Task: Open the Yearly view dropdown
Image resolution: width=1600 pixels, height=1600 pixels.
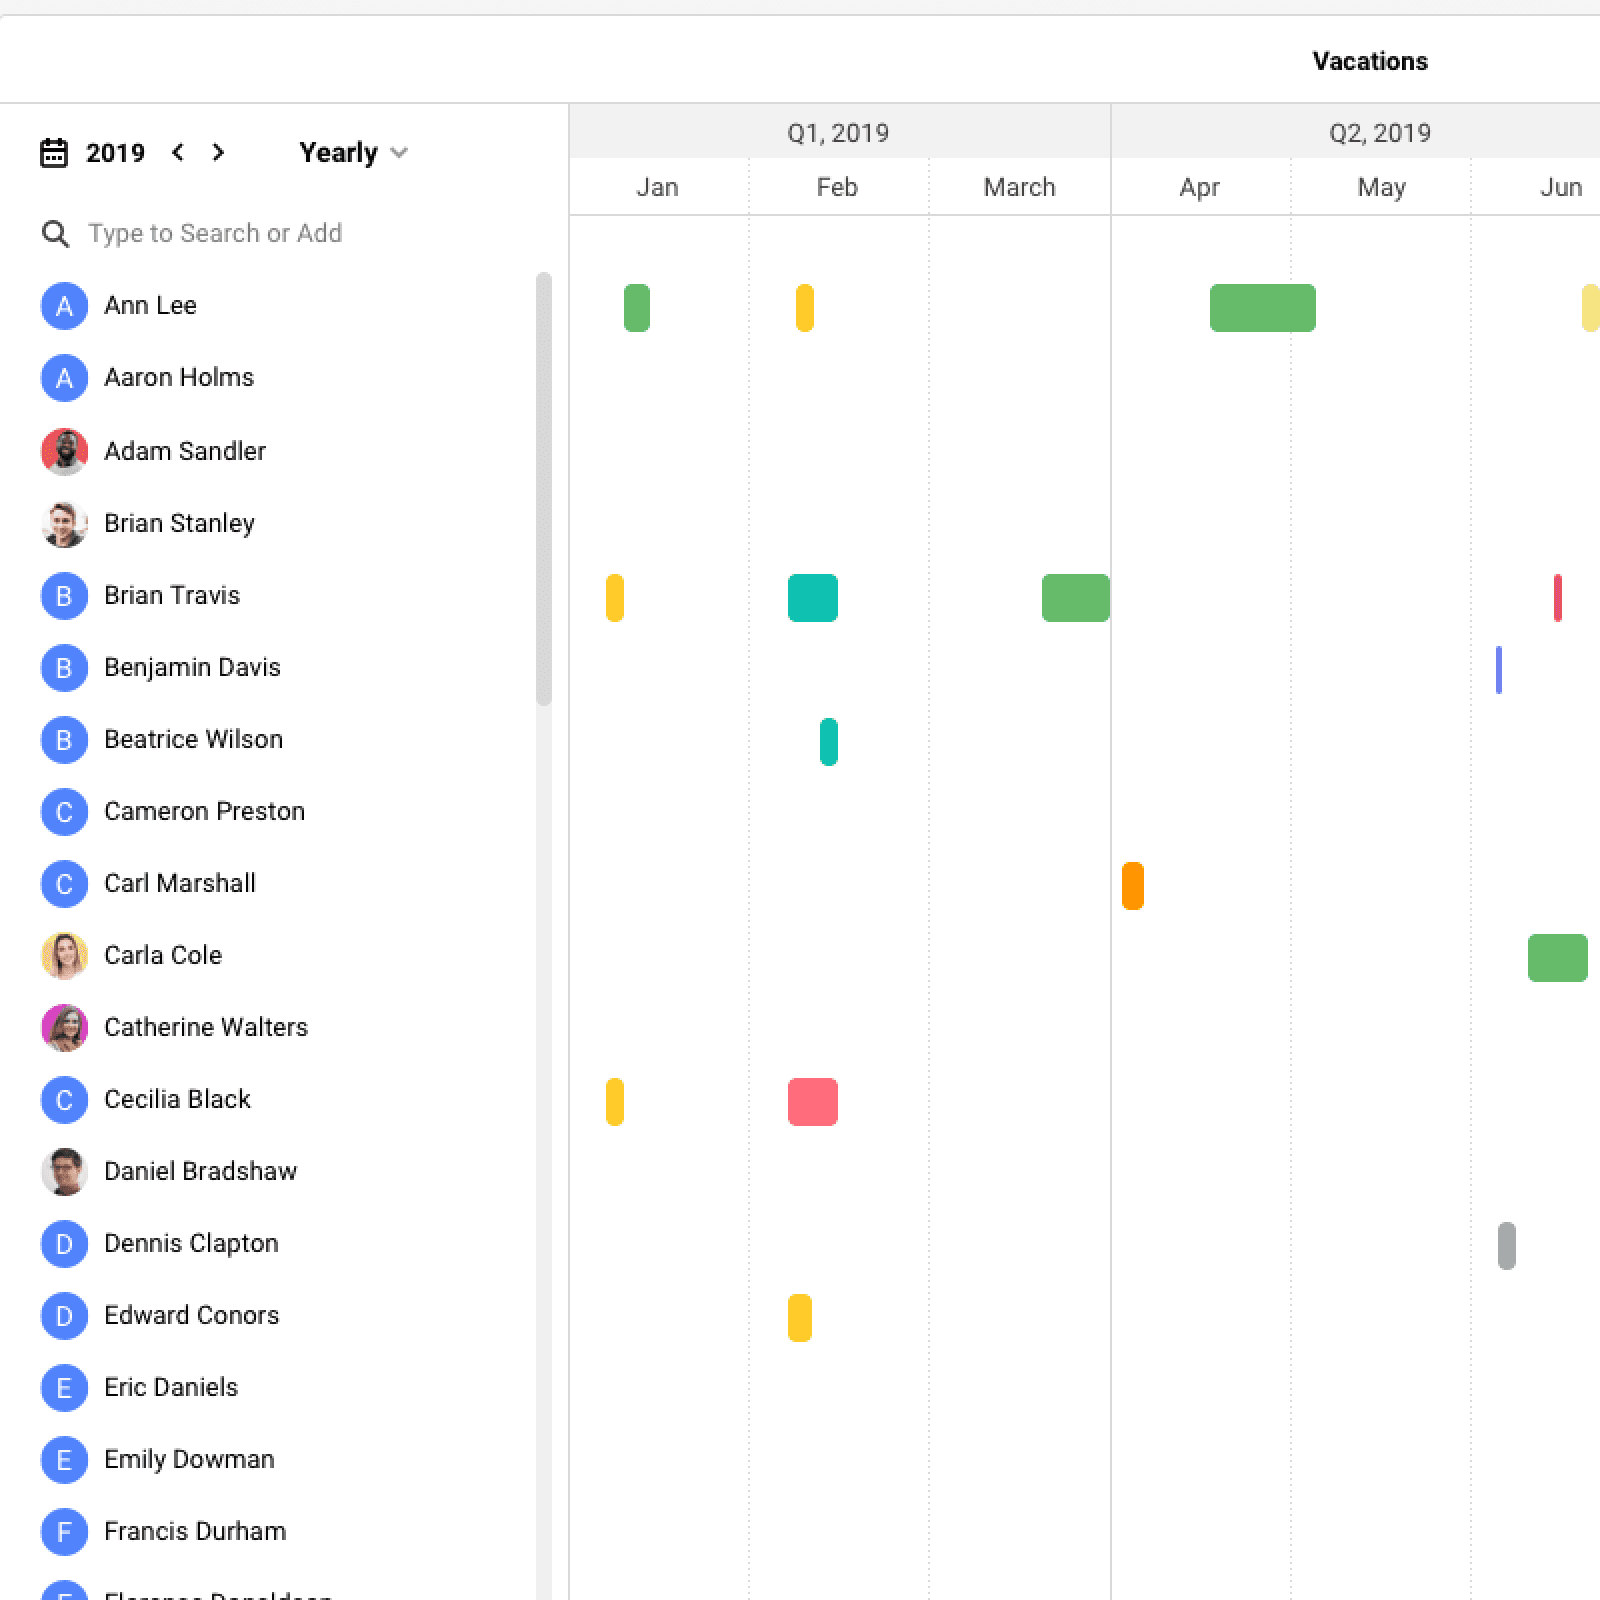Action: (354, 153)
